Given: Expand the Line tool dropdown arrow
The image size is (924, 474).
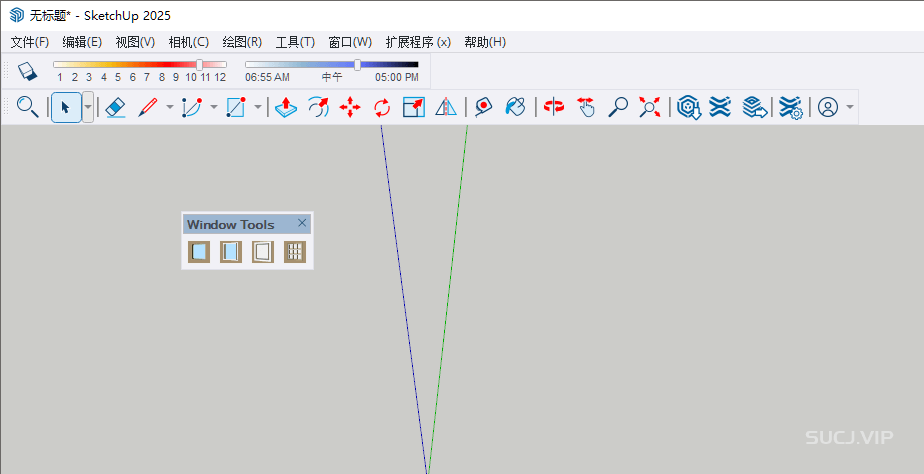Looking at the screenshot, I should [170, 107].
